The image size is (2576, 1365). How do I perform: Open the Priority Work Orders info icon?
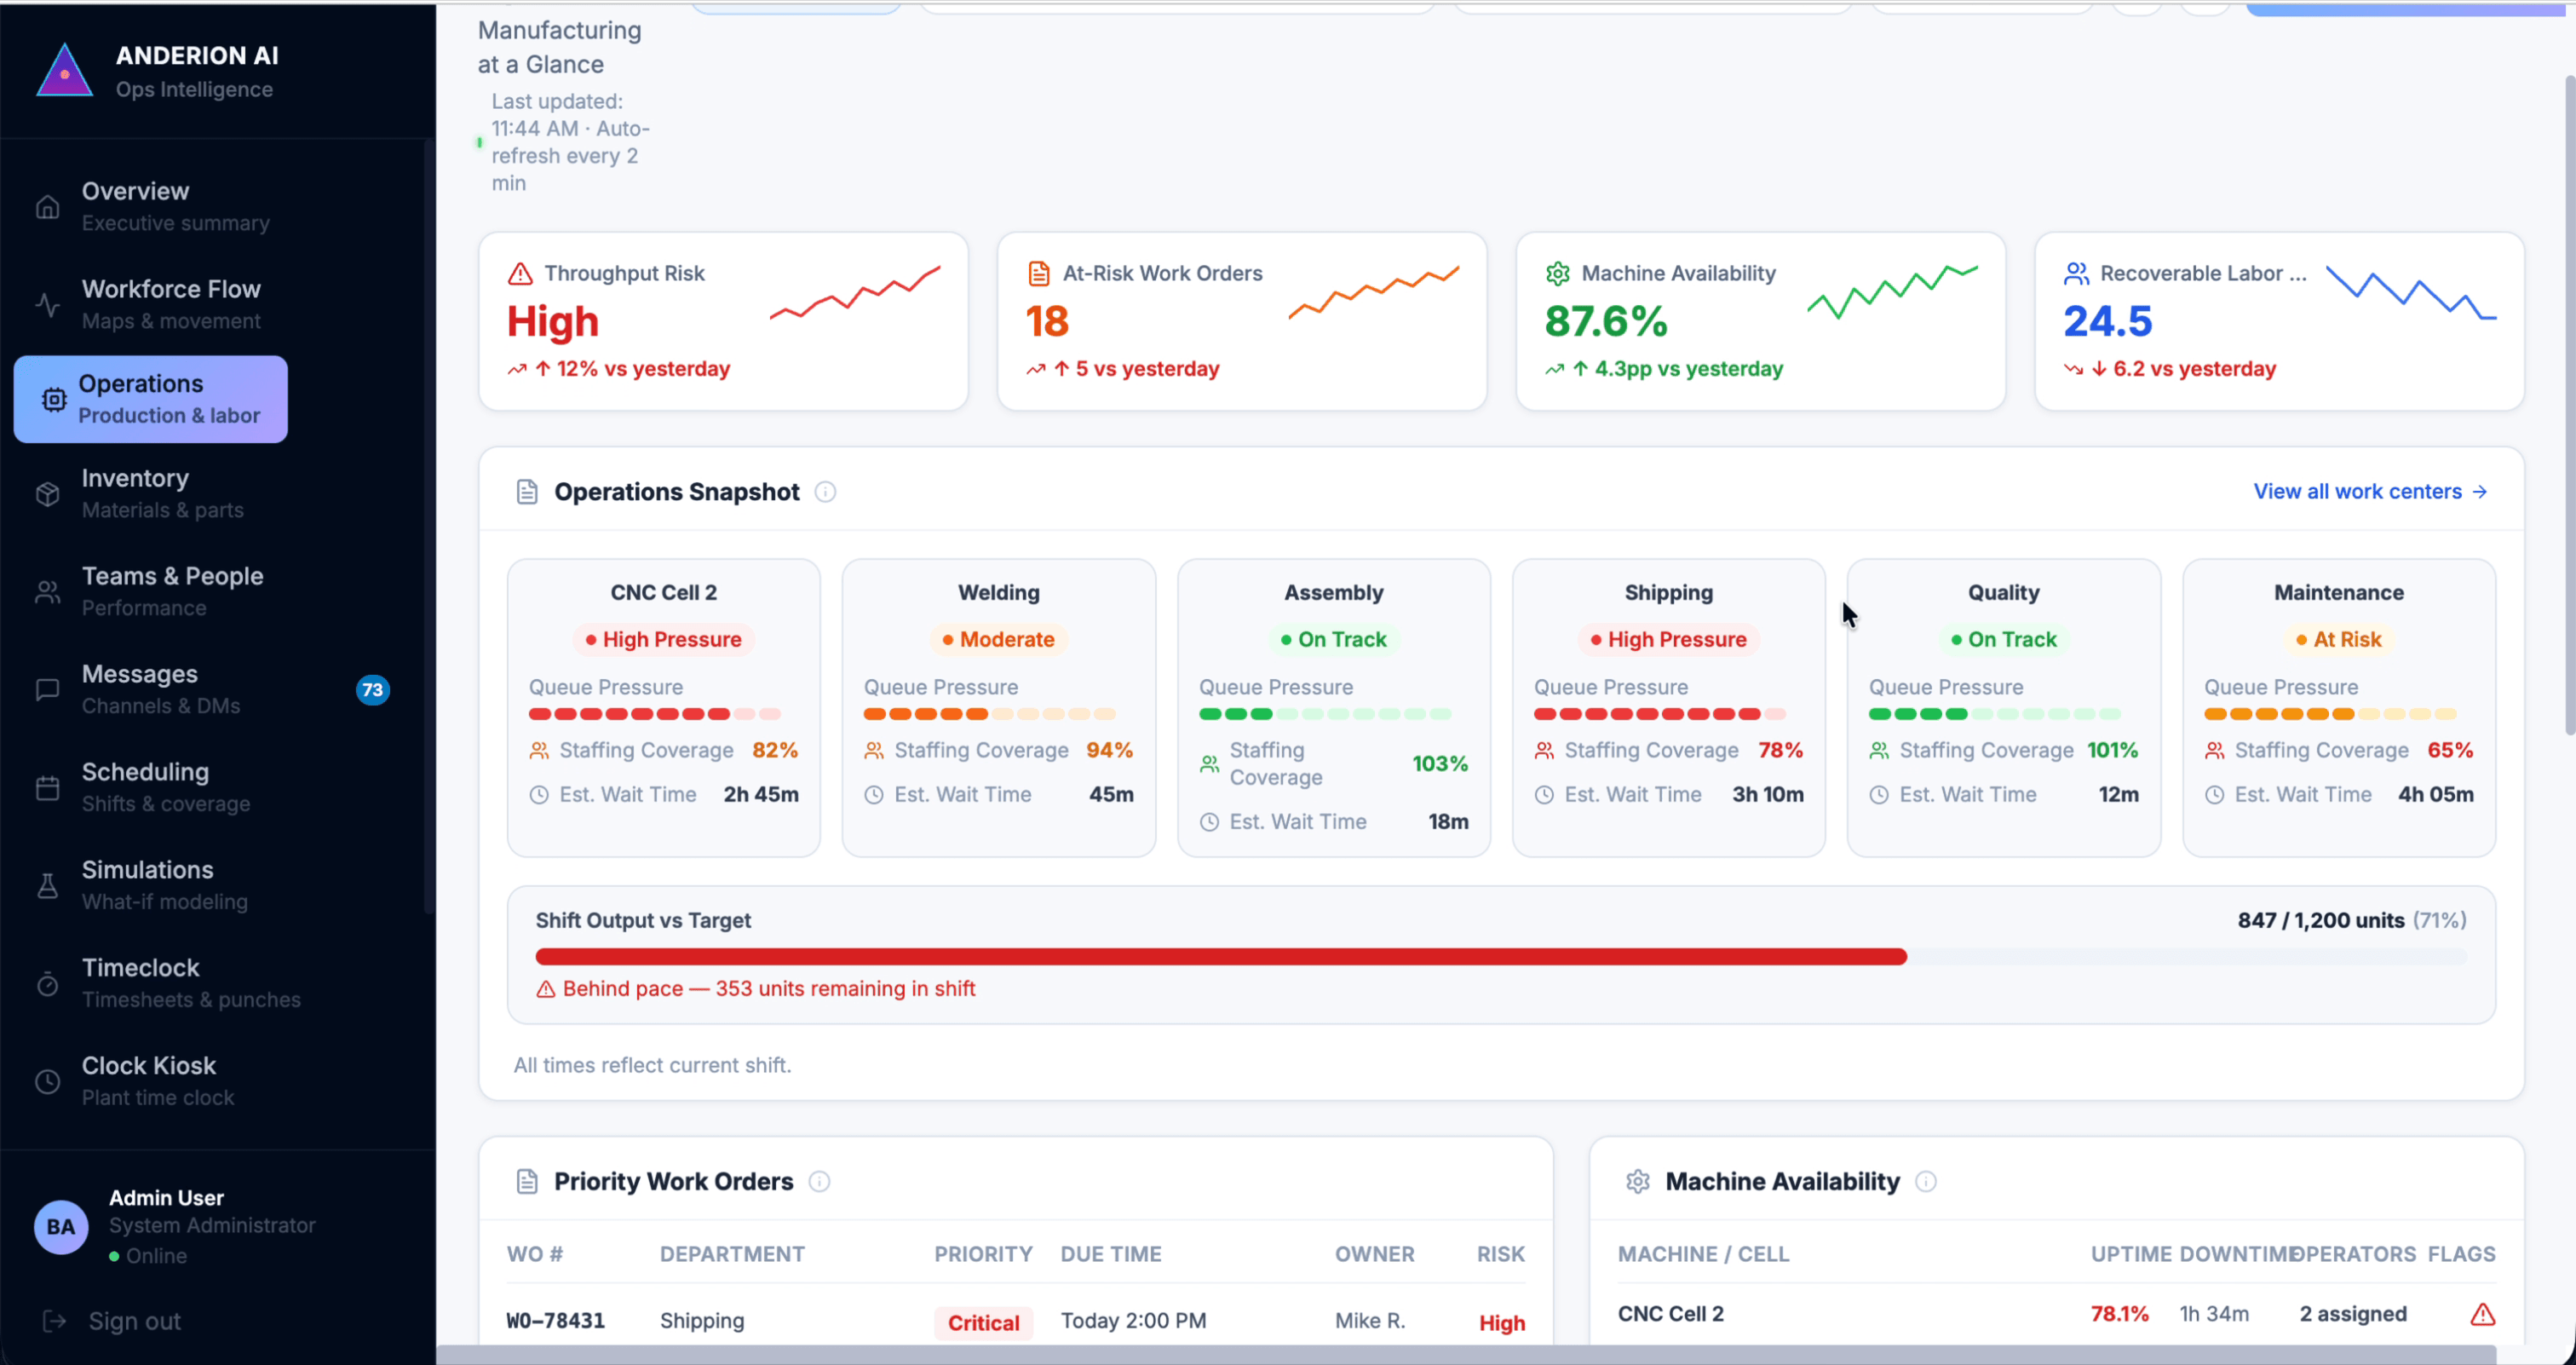pos(819,1182)
